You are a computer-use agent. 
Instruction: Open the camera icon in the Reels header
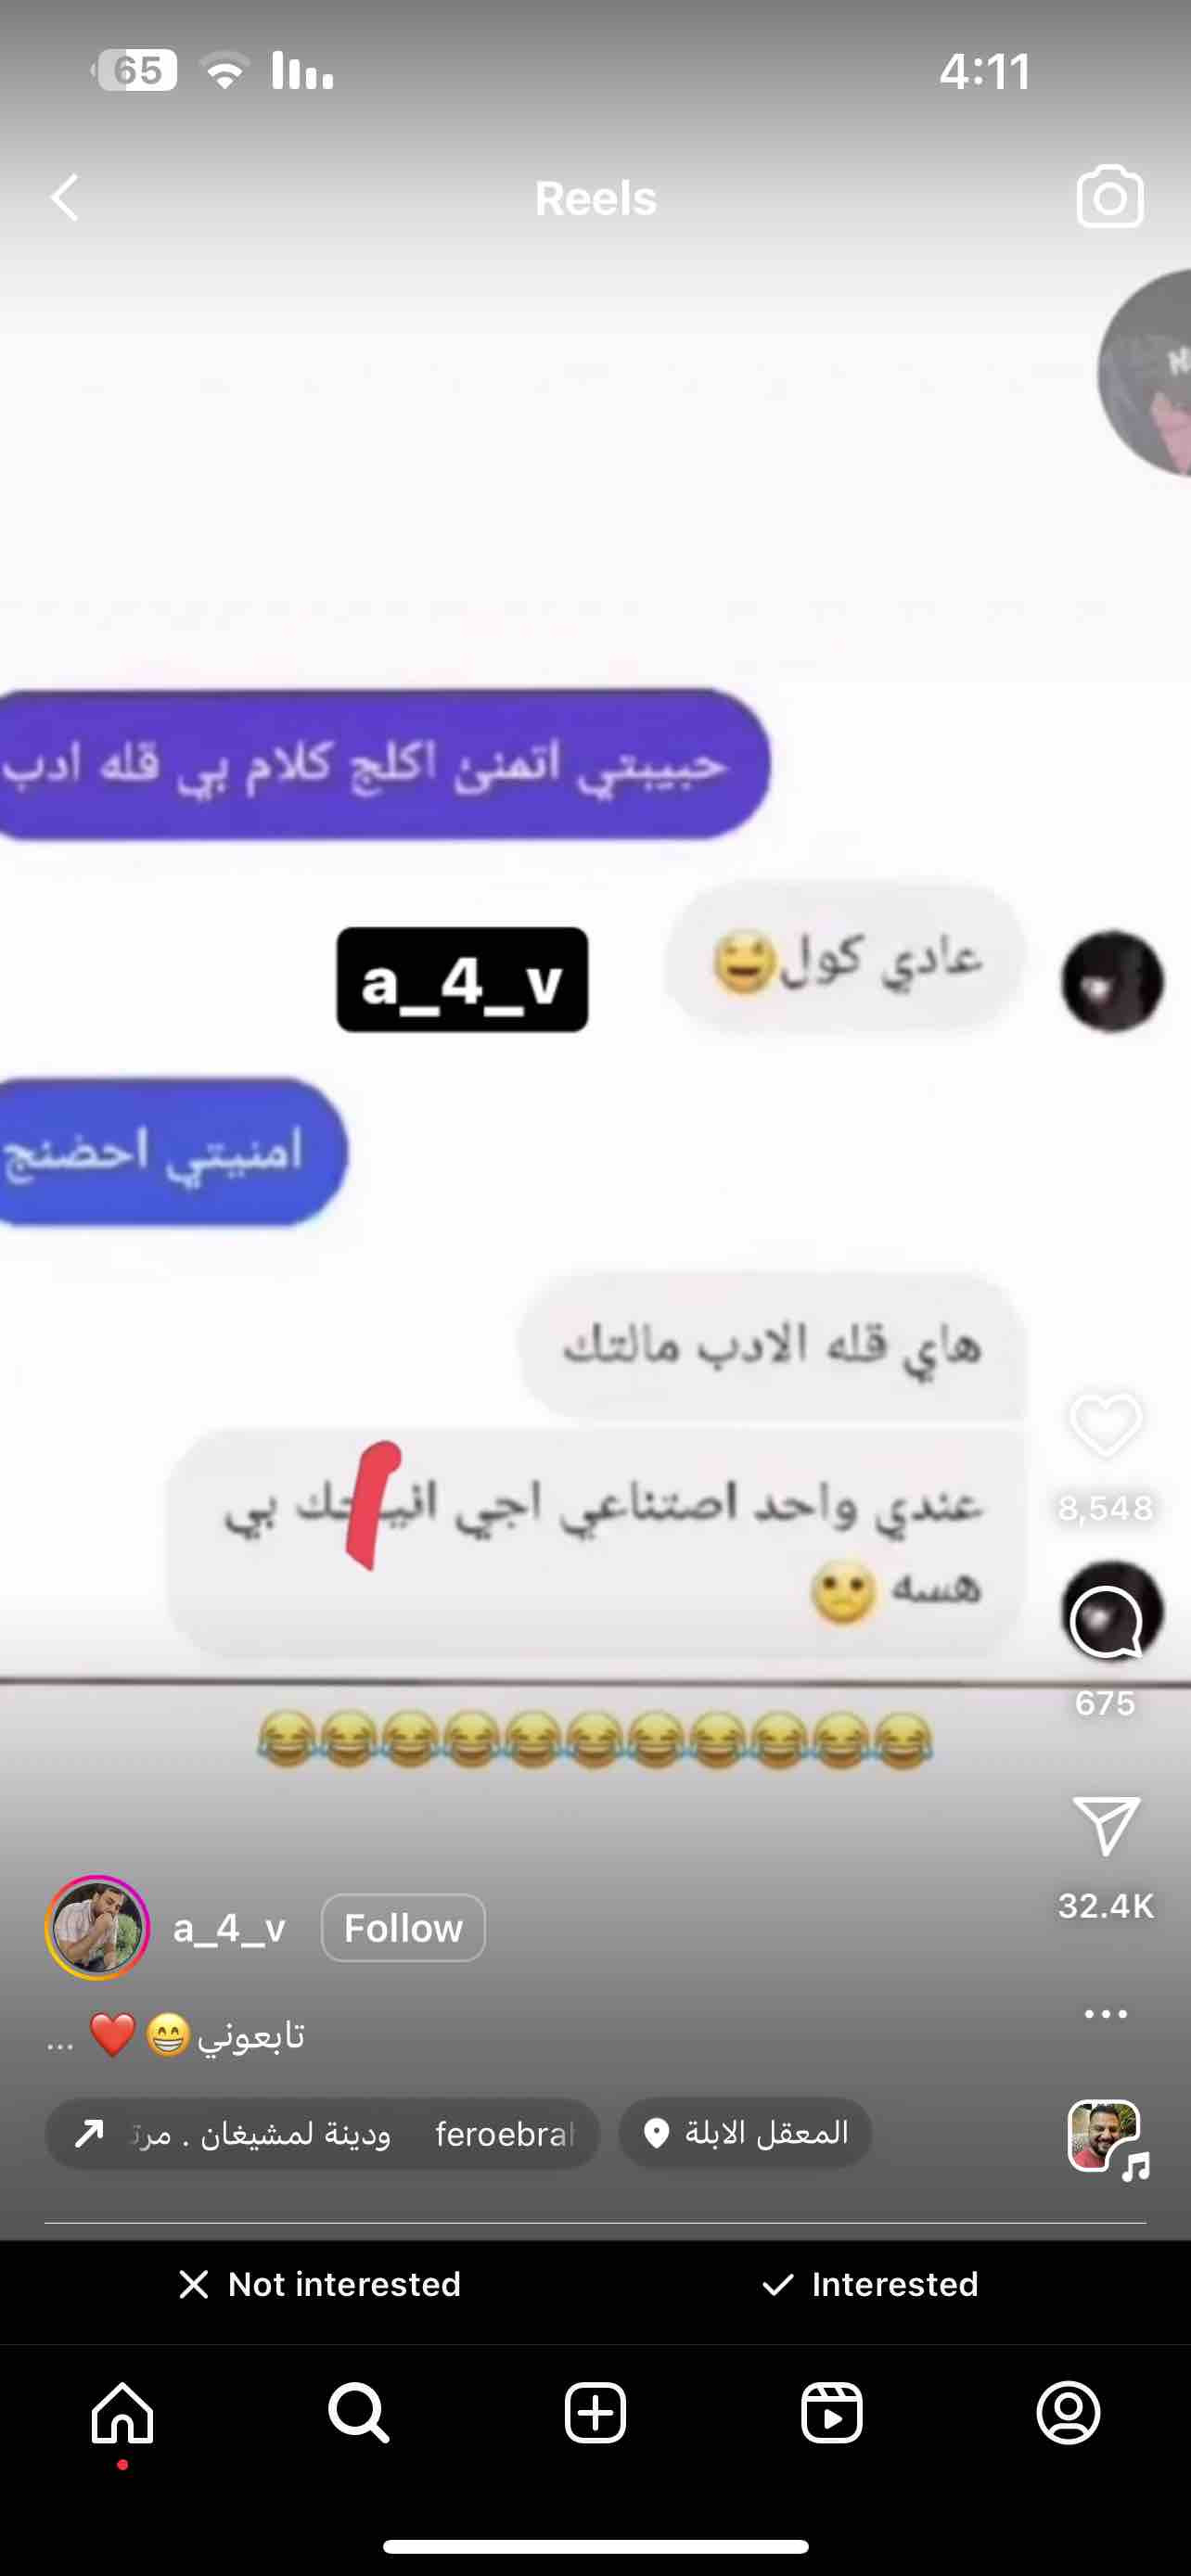tap(1109, 197)
